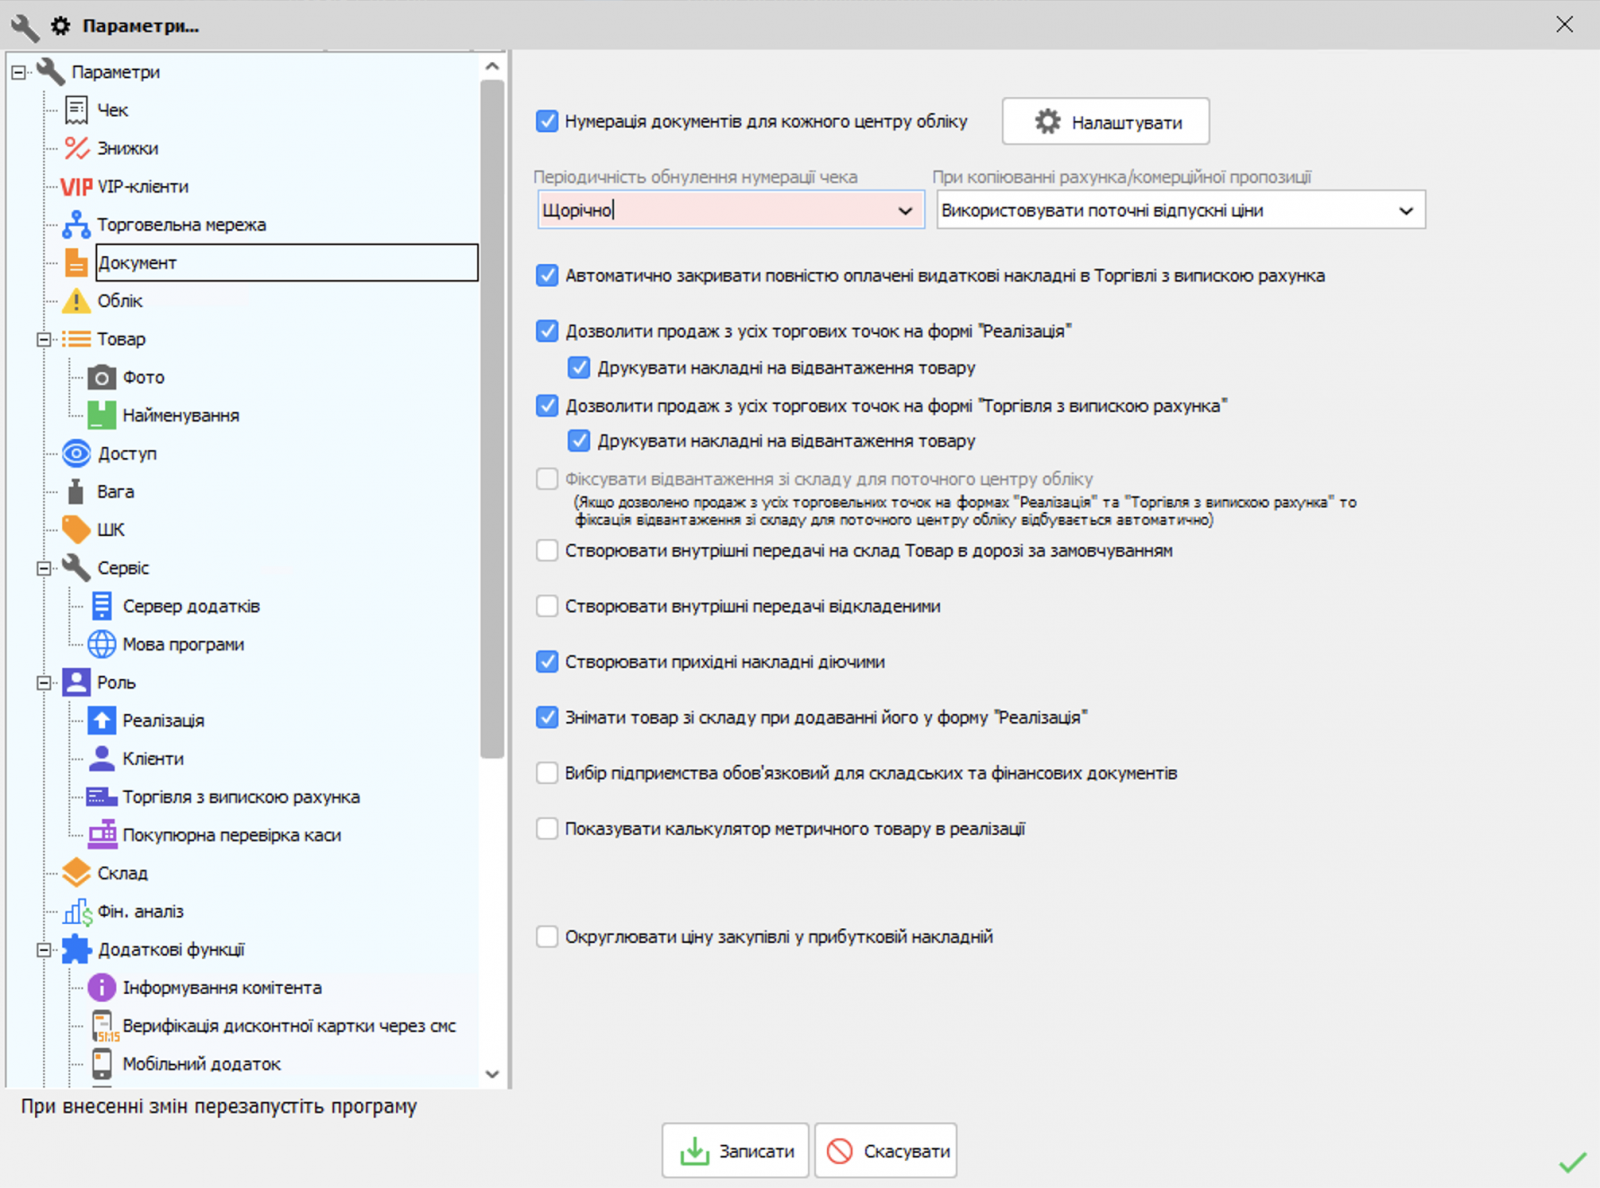Collapse the Додаткові функції tree branch
Viewport: 1600px width, 1188px height.
click(44, 950)
